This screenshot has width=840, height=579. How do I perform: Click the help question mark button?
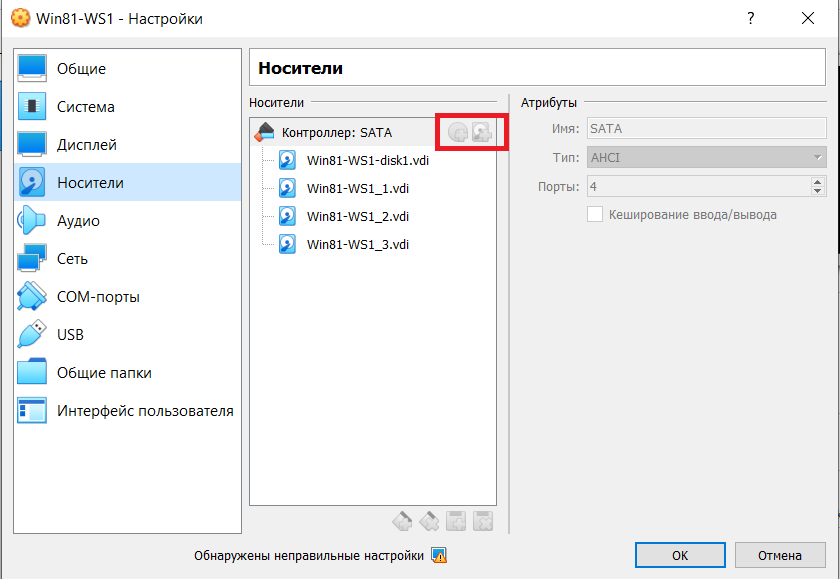[751, 18]
